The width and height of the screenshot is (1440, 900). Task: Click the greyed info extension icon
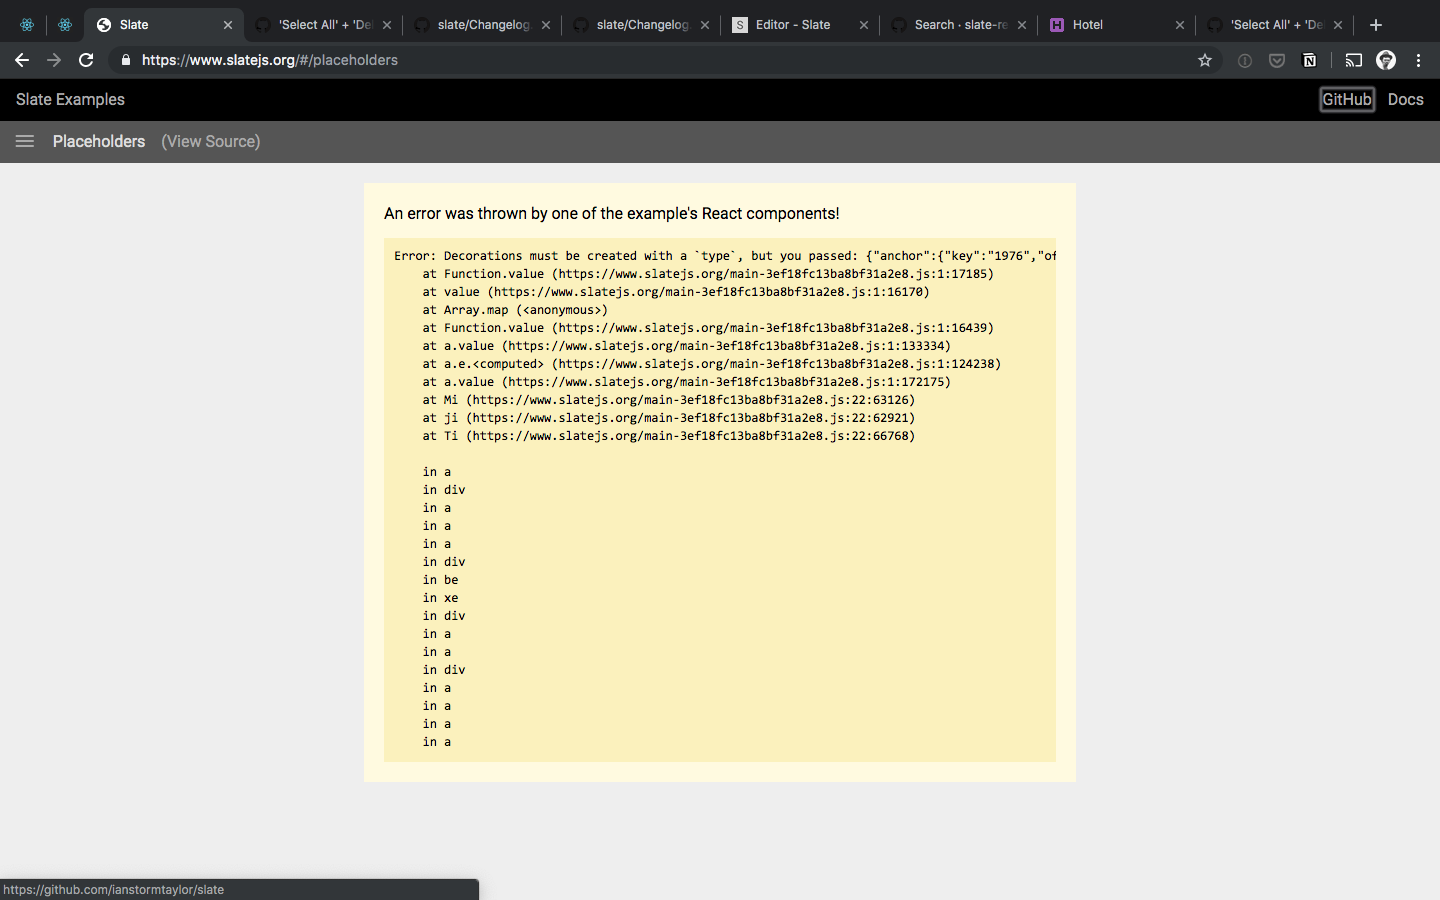tap(1245, 60)
